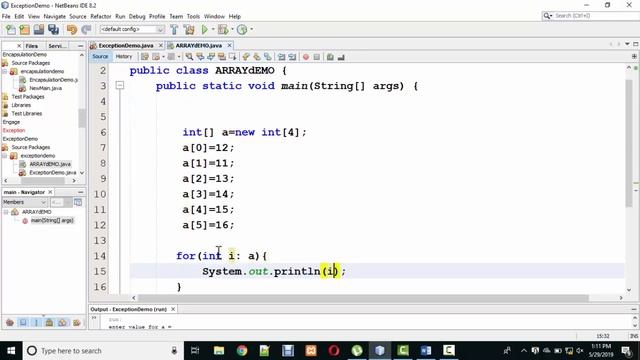Switch to the Services panel tab

click(57, 46)
